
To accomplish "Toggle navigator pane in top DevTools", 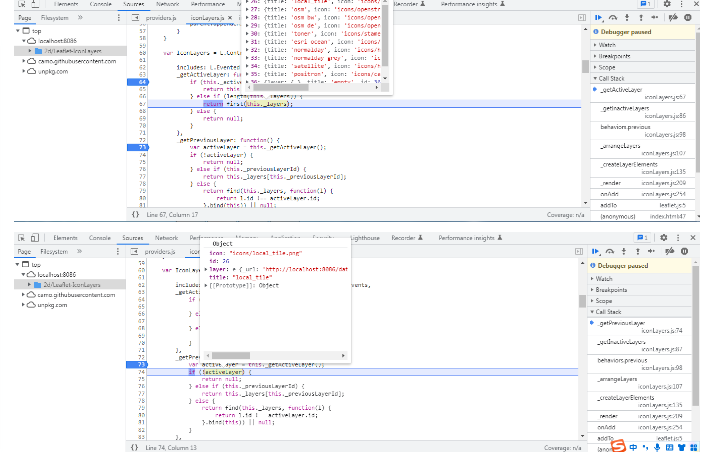I will click(135, 18).
